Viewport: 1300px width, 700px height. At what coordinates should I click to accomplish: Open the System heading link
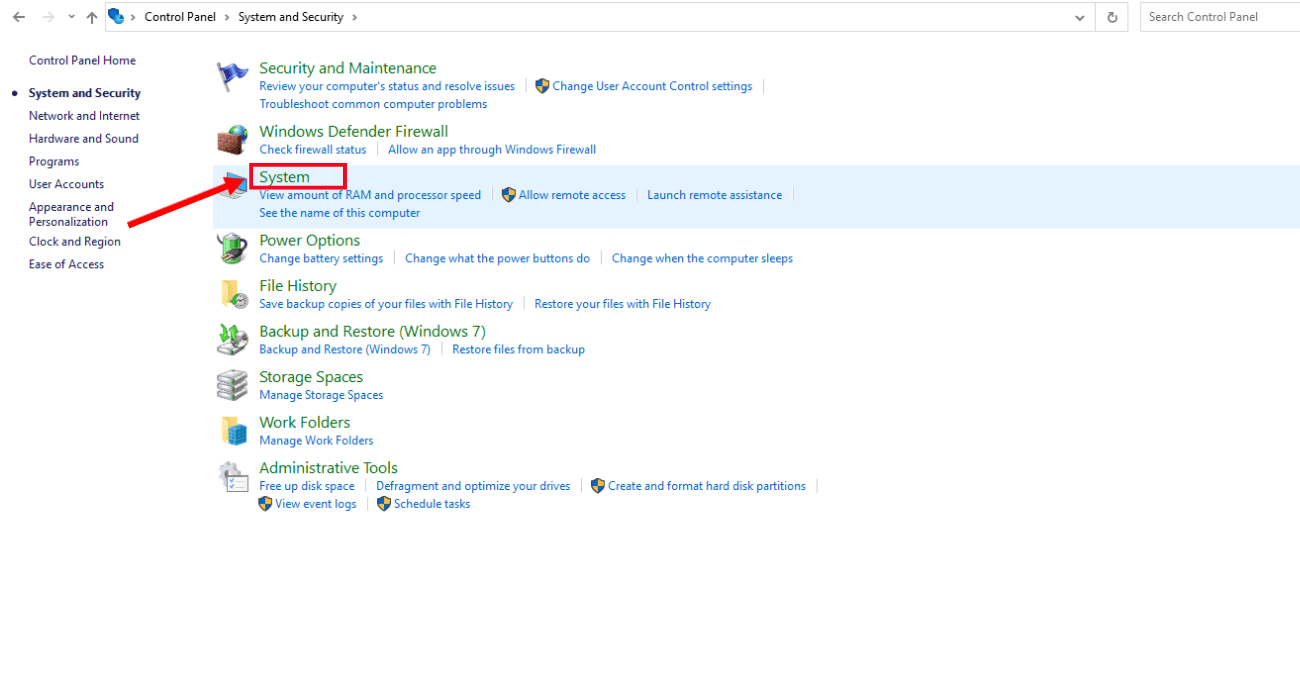[285, 177]
